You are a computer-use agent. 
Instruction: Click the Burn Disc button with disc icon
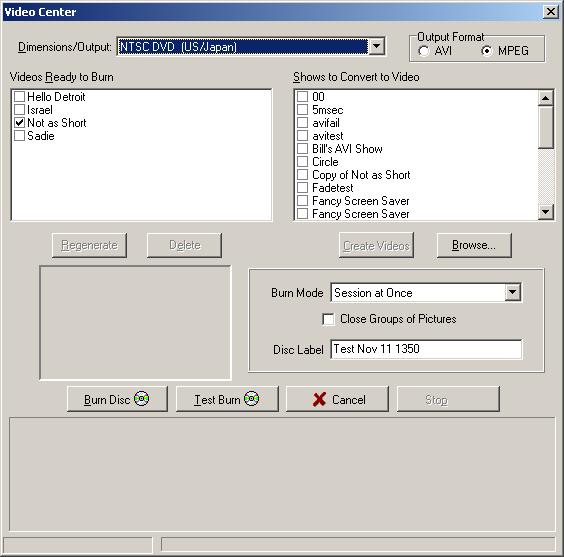[117, 399]
